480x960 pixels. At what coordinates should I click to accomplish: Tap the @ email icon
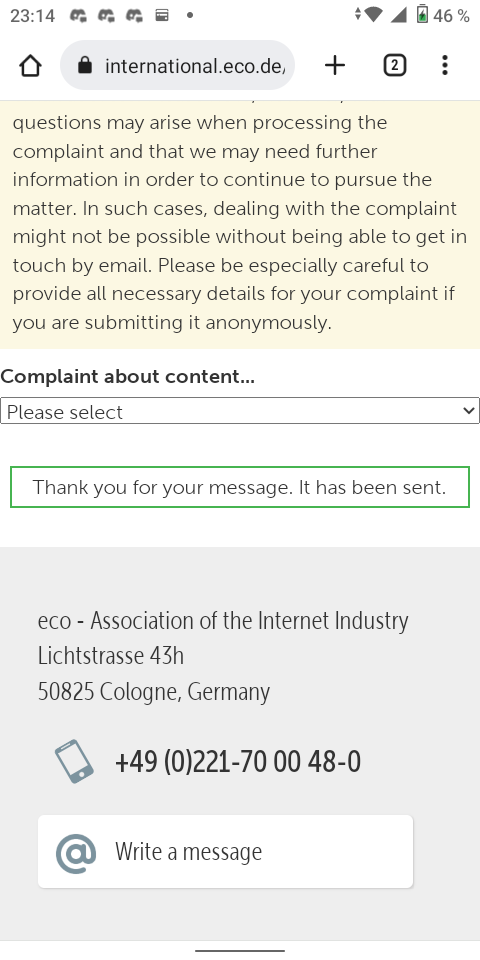click(x=76, y=853)
